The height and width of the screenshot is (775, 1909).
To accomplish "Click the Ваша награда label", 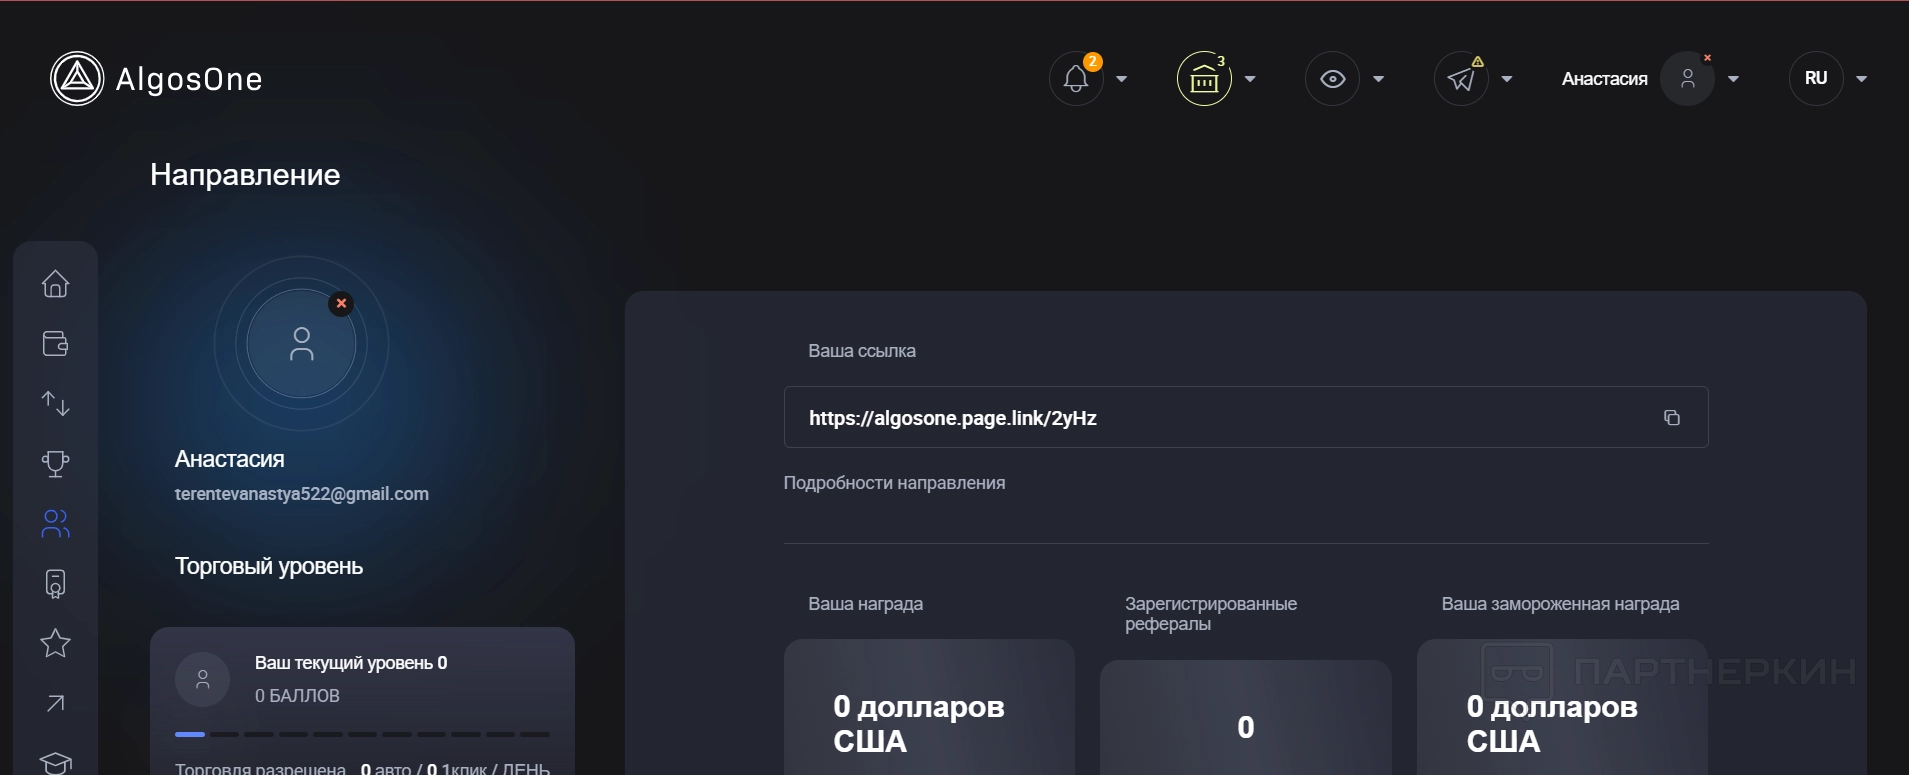I will point(866,604).
